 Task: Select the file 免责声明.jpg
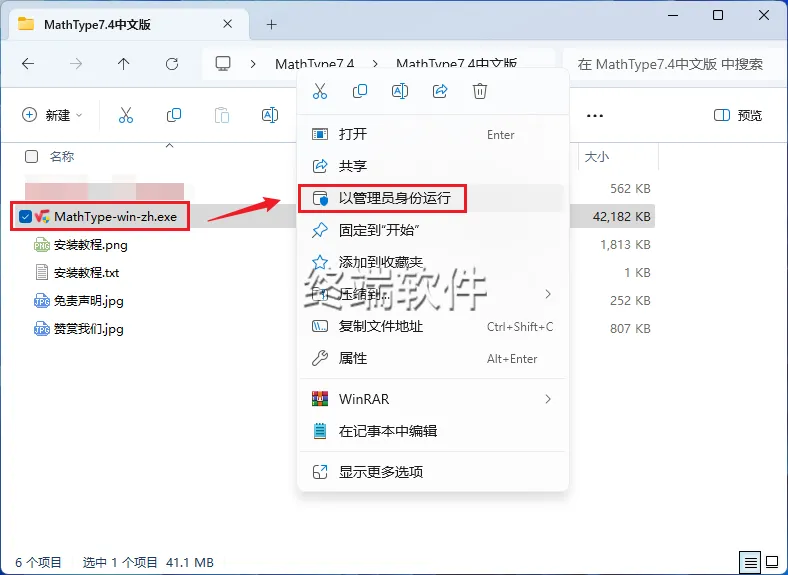(x=88, y=301)
